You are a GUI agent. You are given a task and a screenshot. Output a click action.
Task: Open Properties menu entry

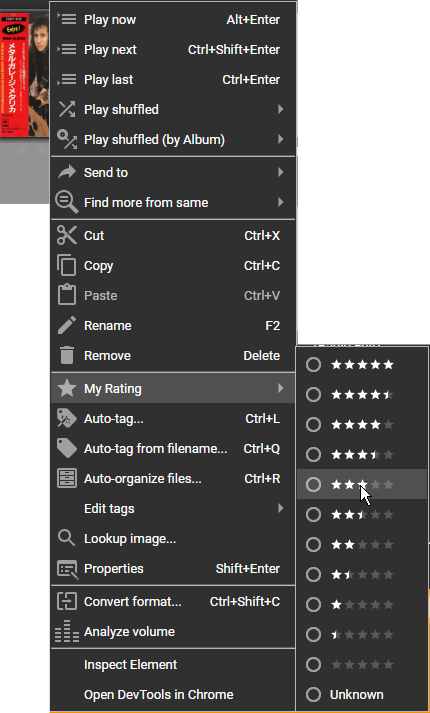tap(173, 568)
